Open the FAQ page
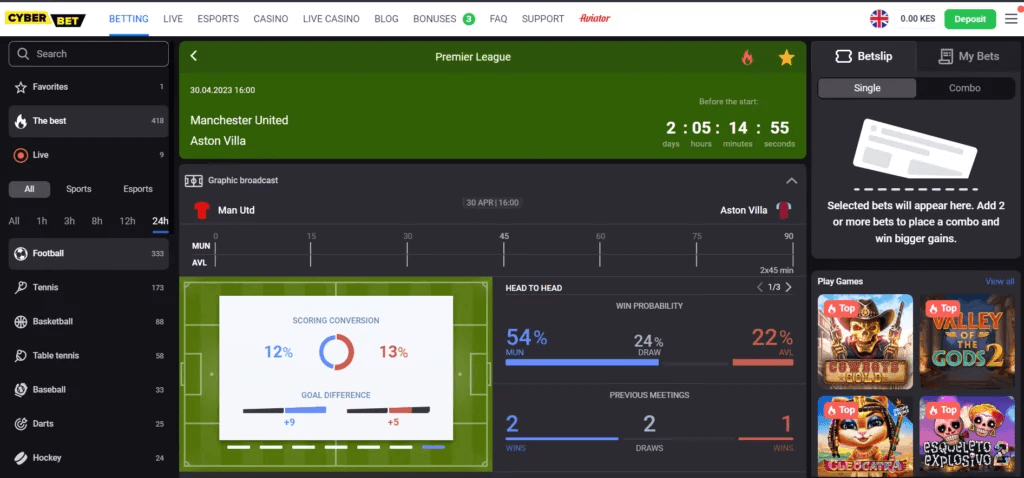The image size is (1024, 478). pos(498,19)
